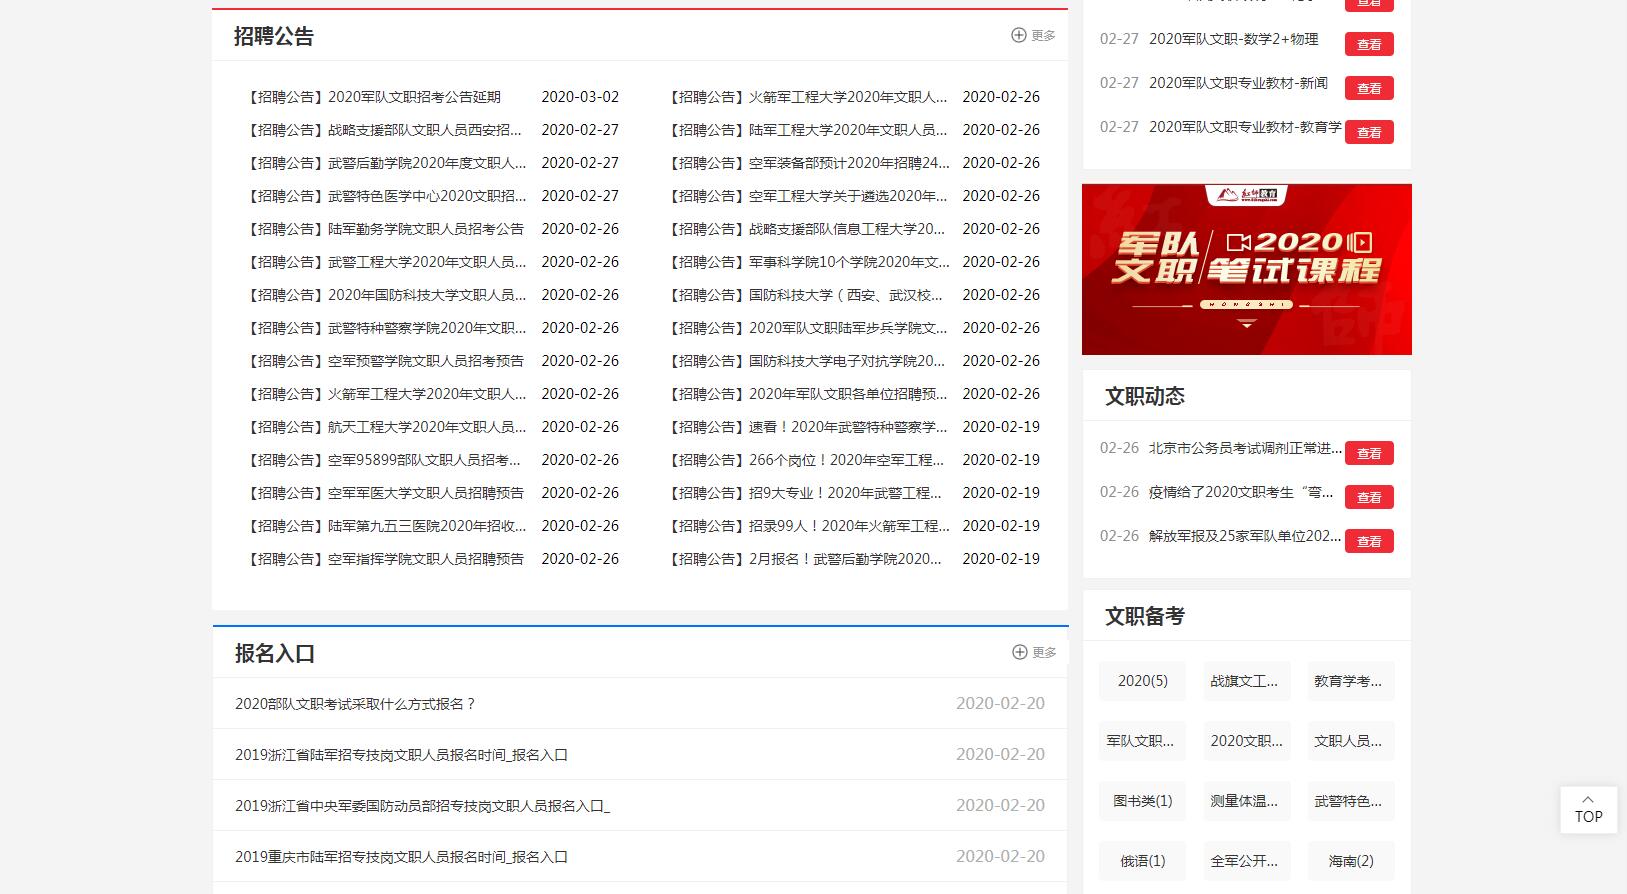The height and width of the screenshot is (894, 1627).
Task: Select the 军队文职... tag
Action: tap(1142, 741)
